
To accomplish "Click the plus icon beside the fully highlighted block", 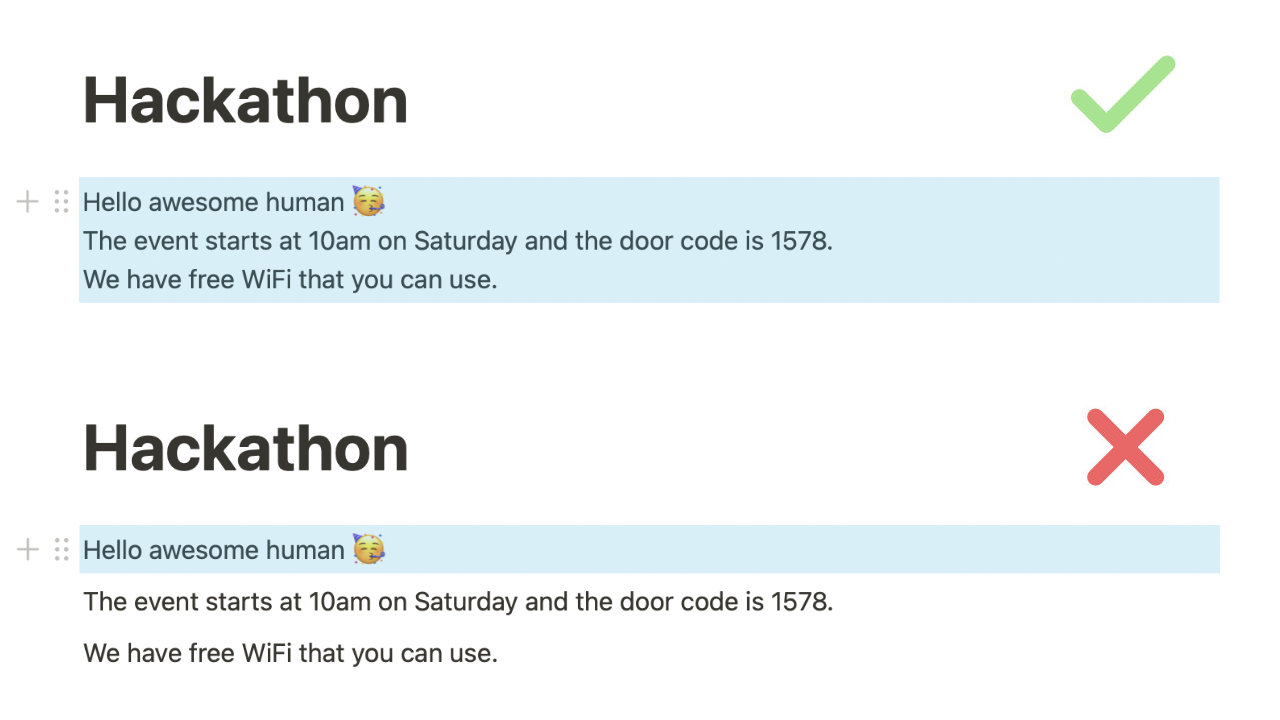I will tap(28, 202).
